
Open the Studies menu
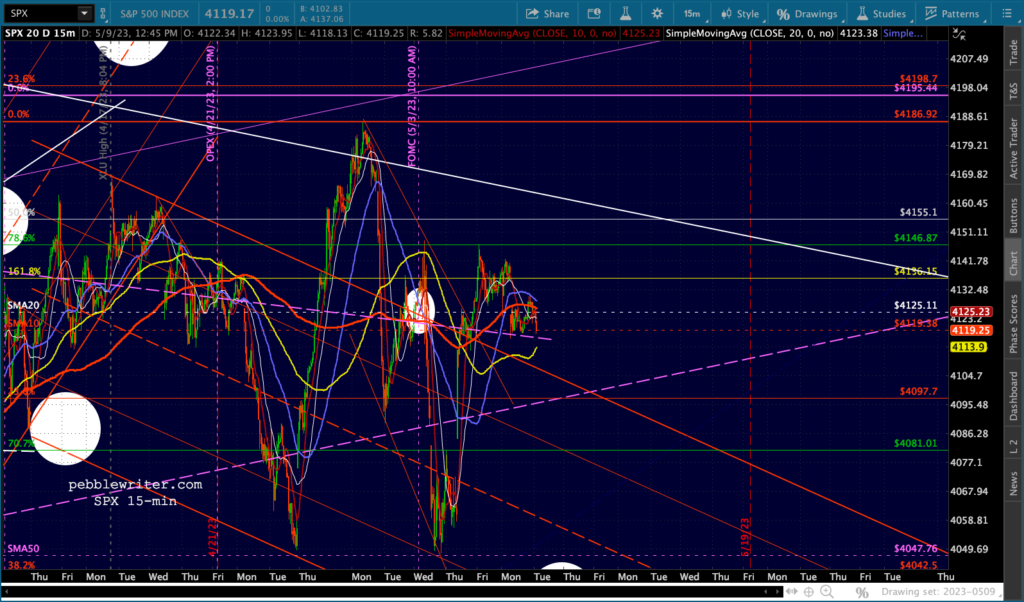[882, 13]
